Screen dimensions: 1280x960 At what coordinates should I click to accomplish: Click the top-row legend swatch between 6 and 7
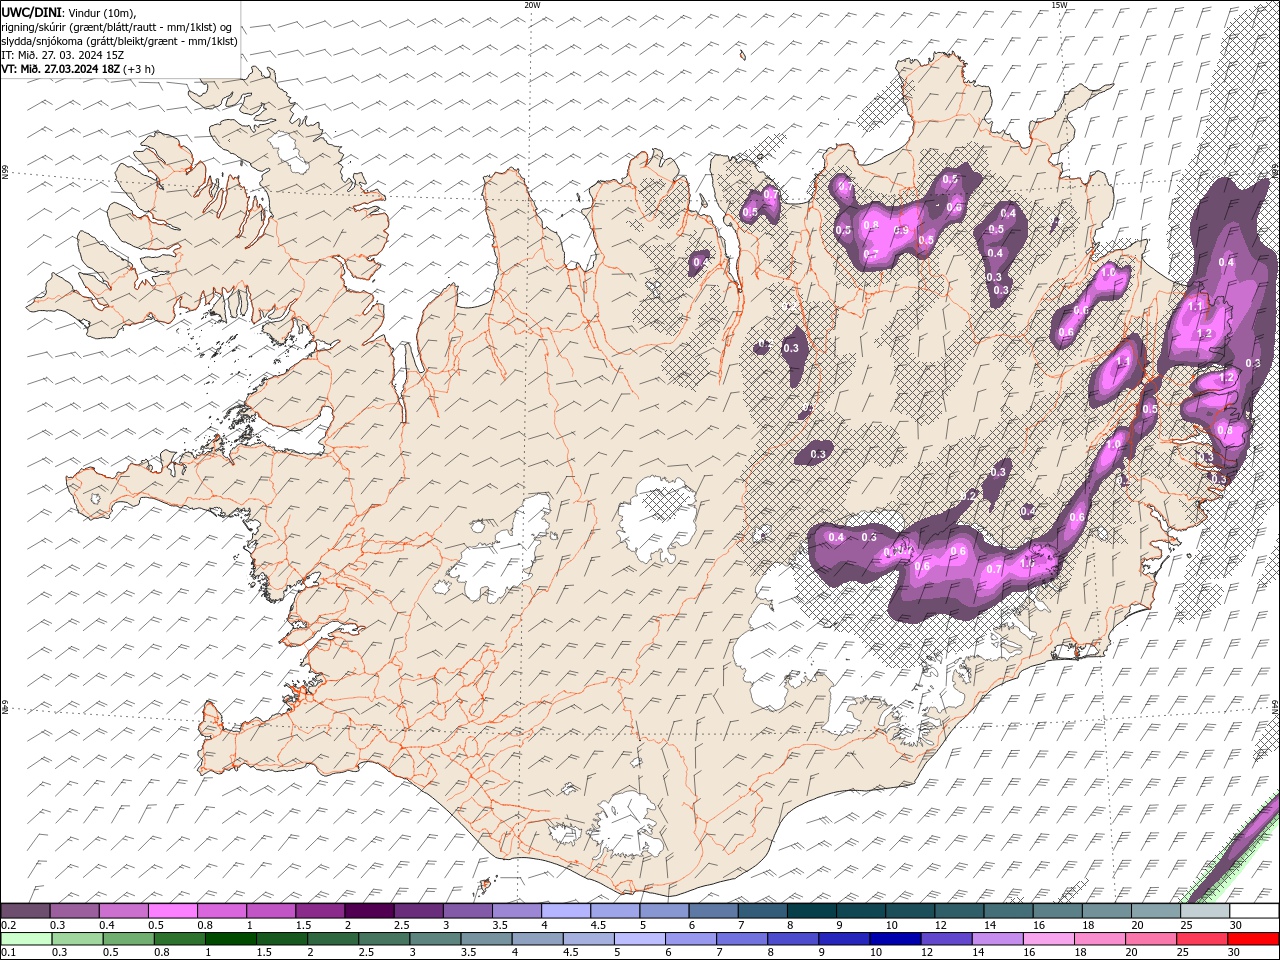coord(713,911)
